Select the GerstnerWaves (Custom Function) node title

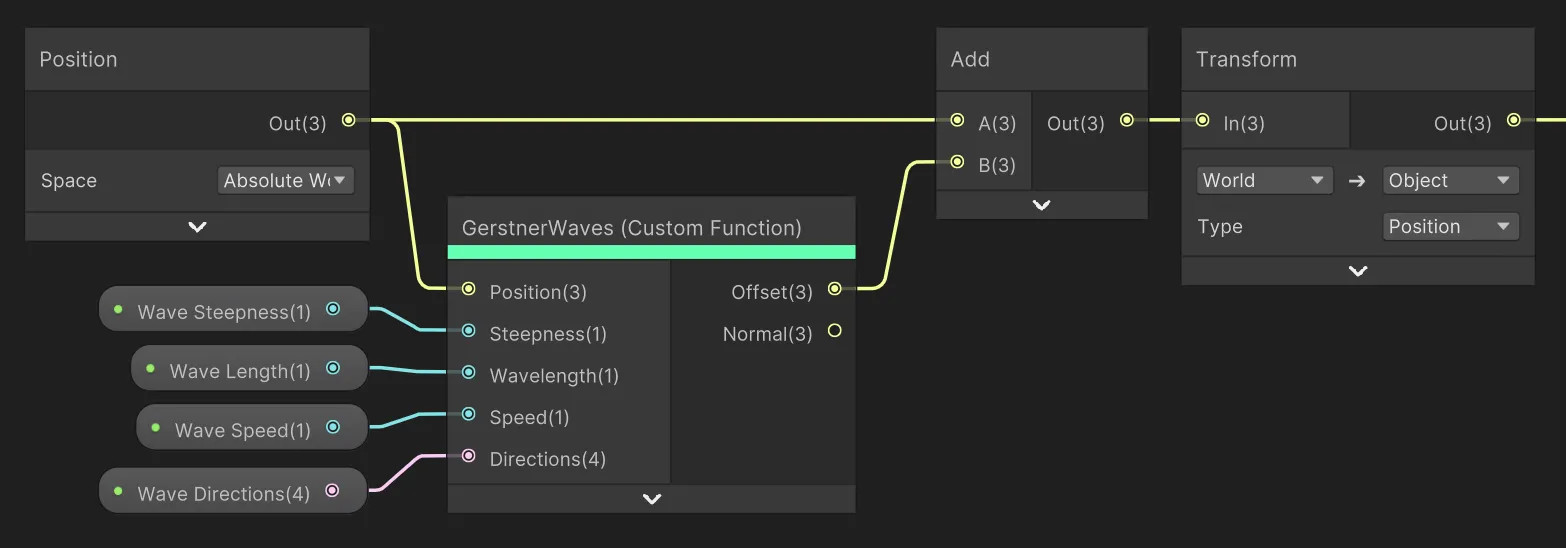(x=632, y=228)
